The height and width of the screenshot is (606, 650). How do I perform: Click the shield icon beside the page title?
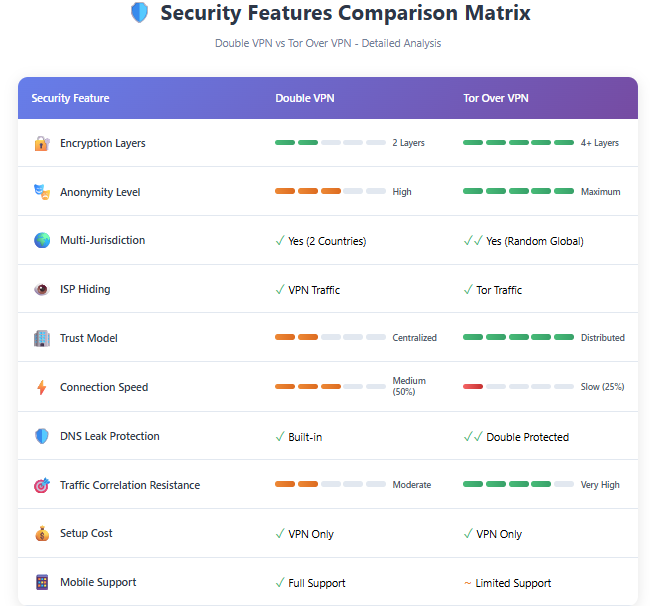139,13
